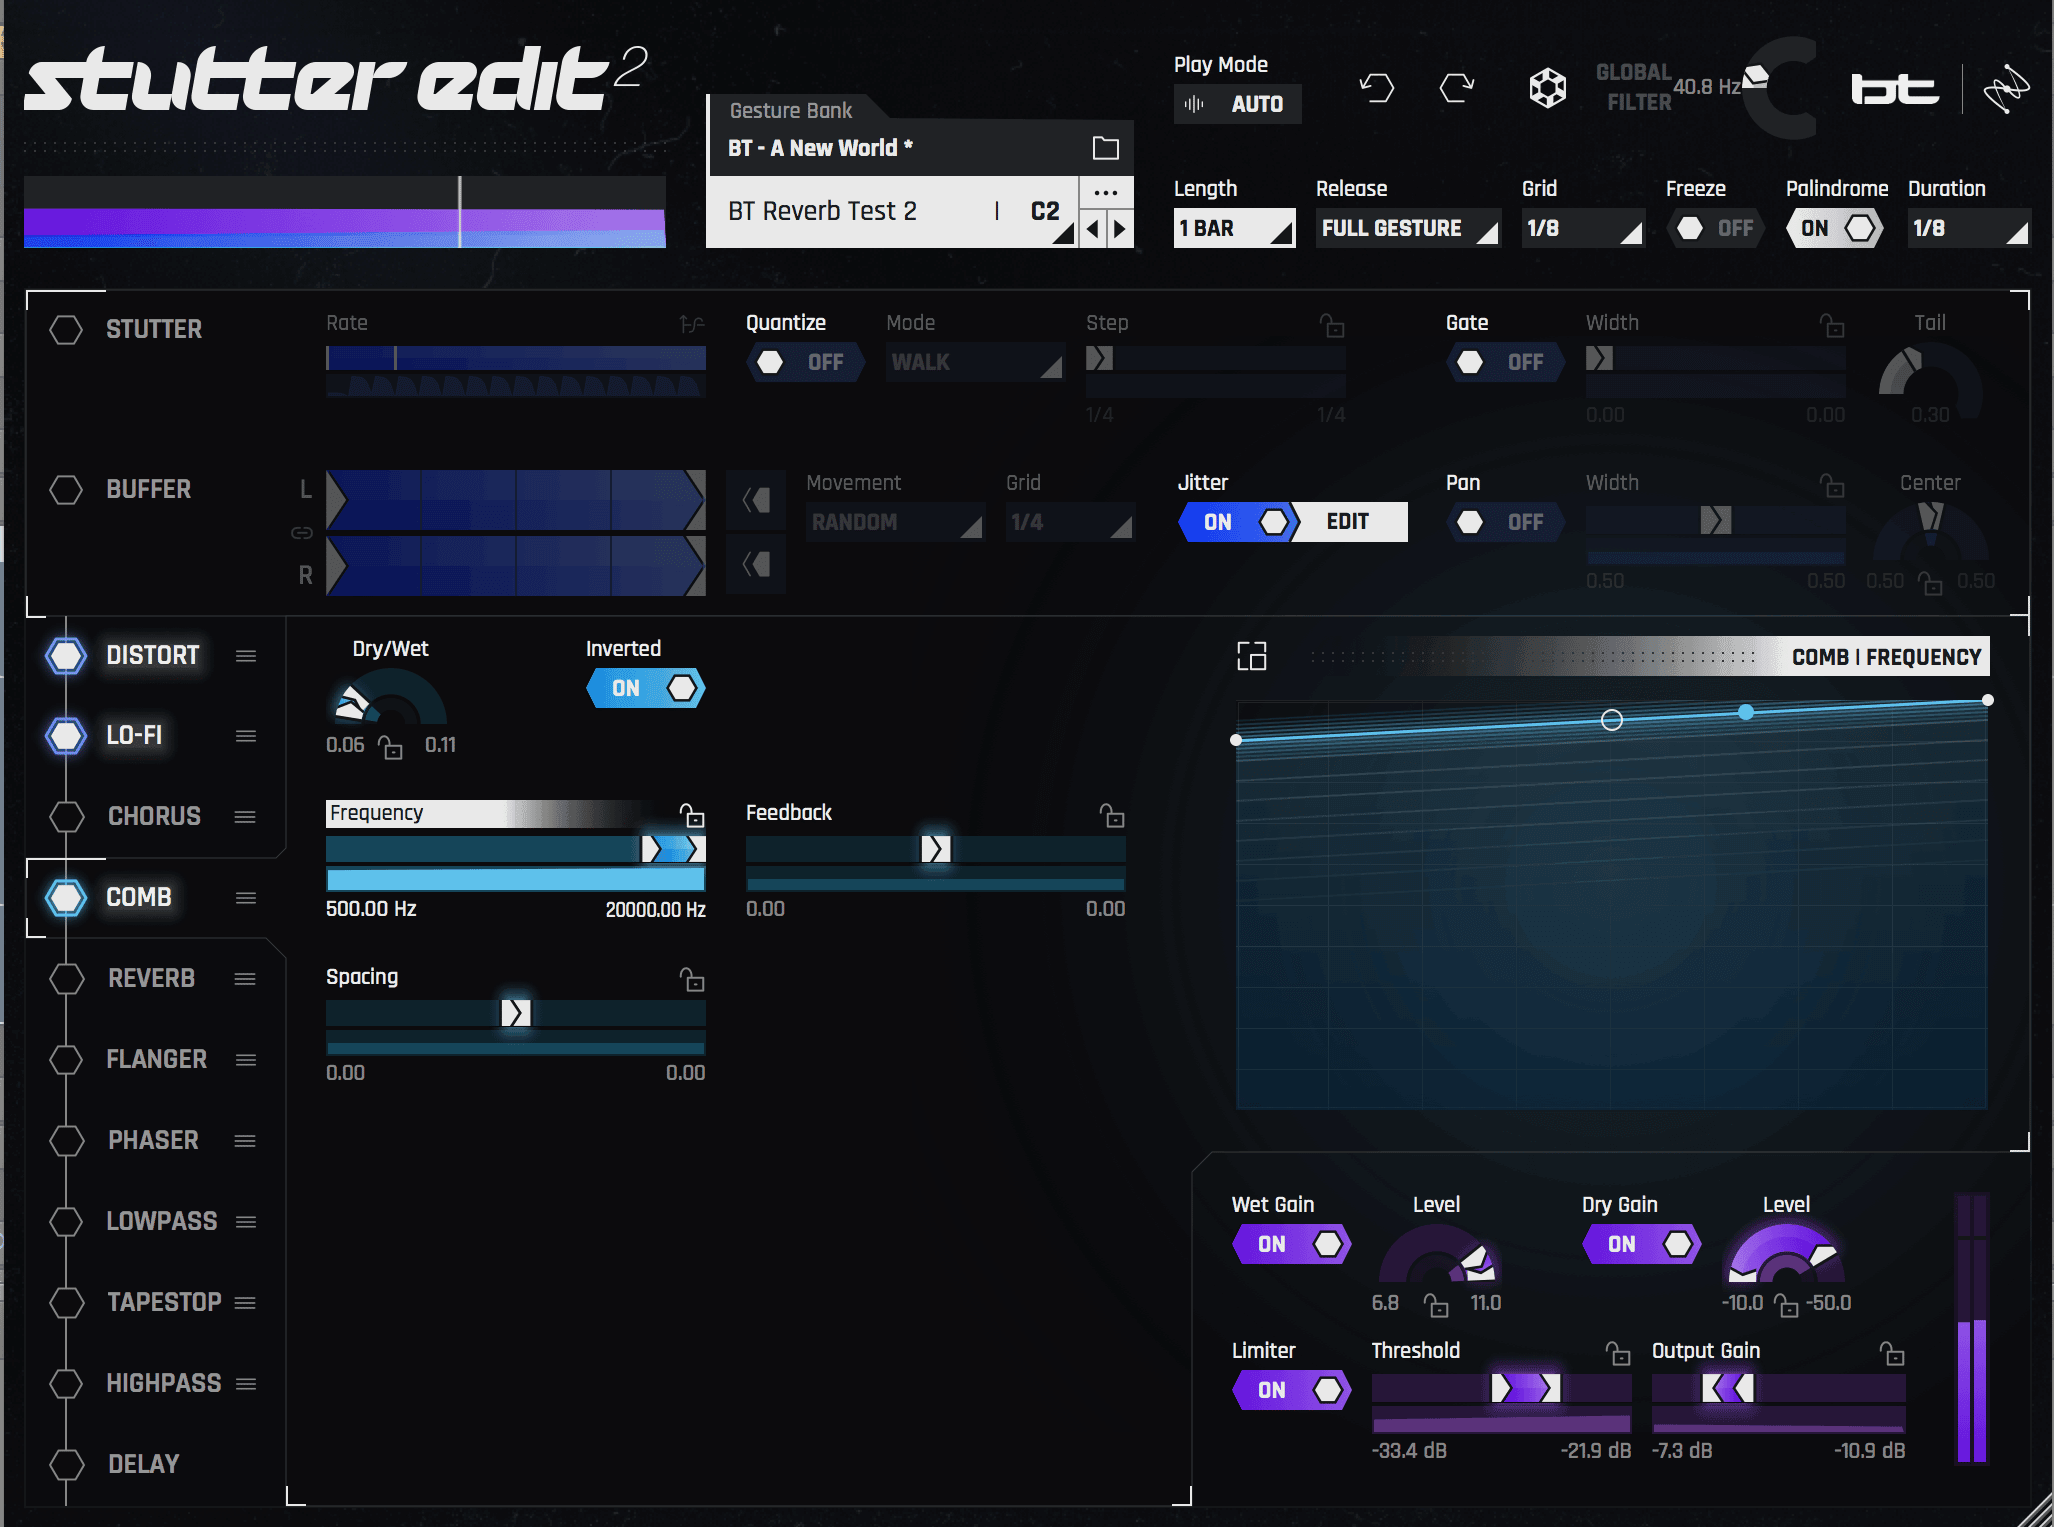
Task: Toggle the Output Gain lock icon
Action: pos(1892,1353)
